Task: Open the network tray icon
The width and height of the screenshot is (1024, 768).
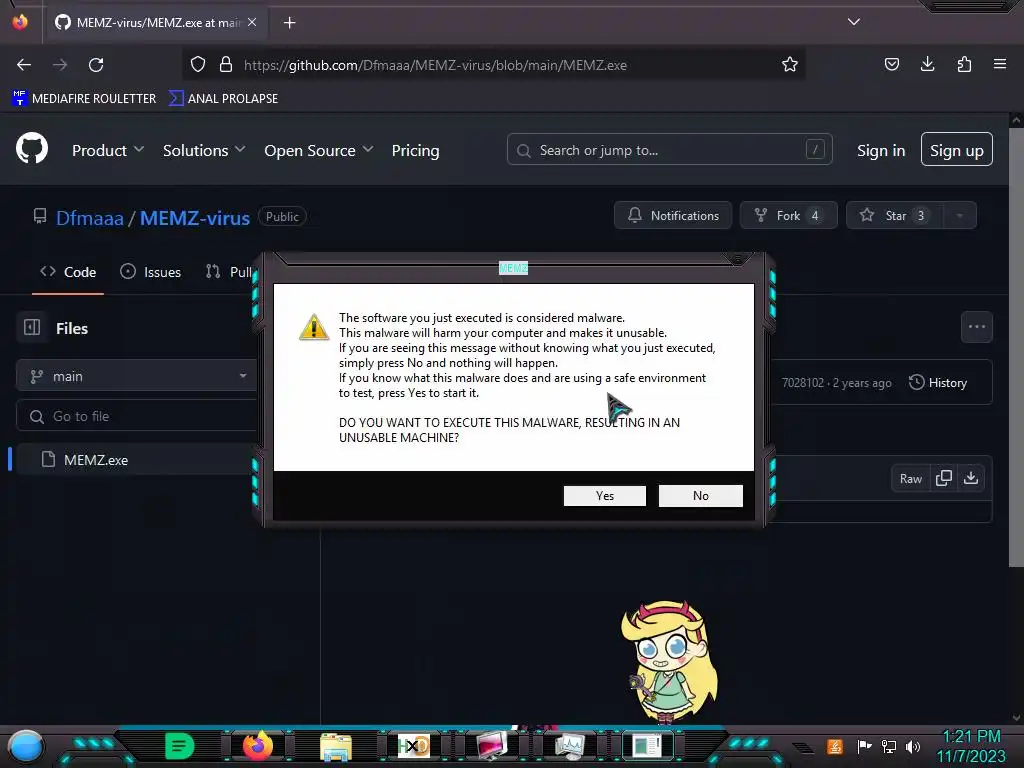Action: tap(889, 746)
